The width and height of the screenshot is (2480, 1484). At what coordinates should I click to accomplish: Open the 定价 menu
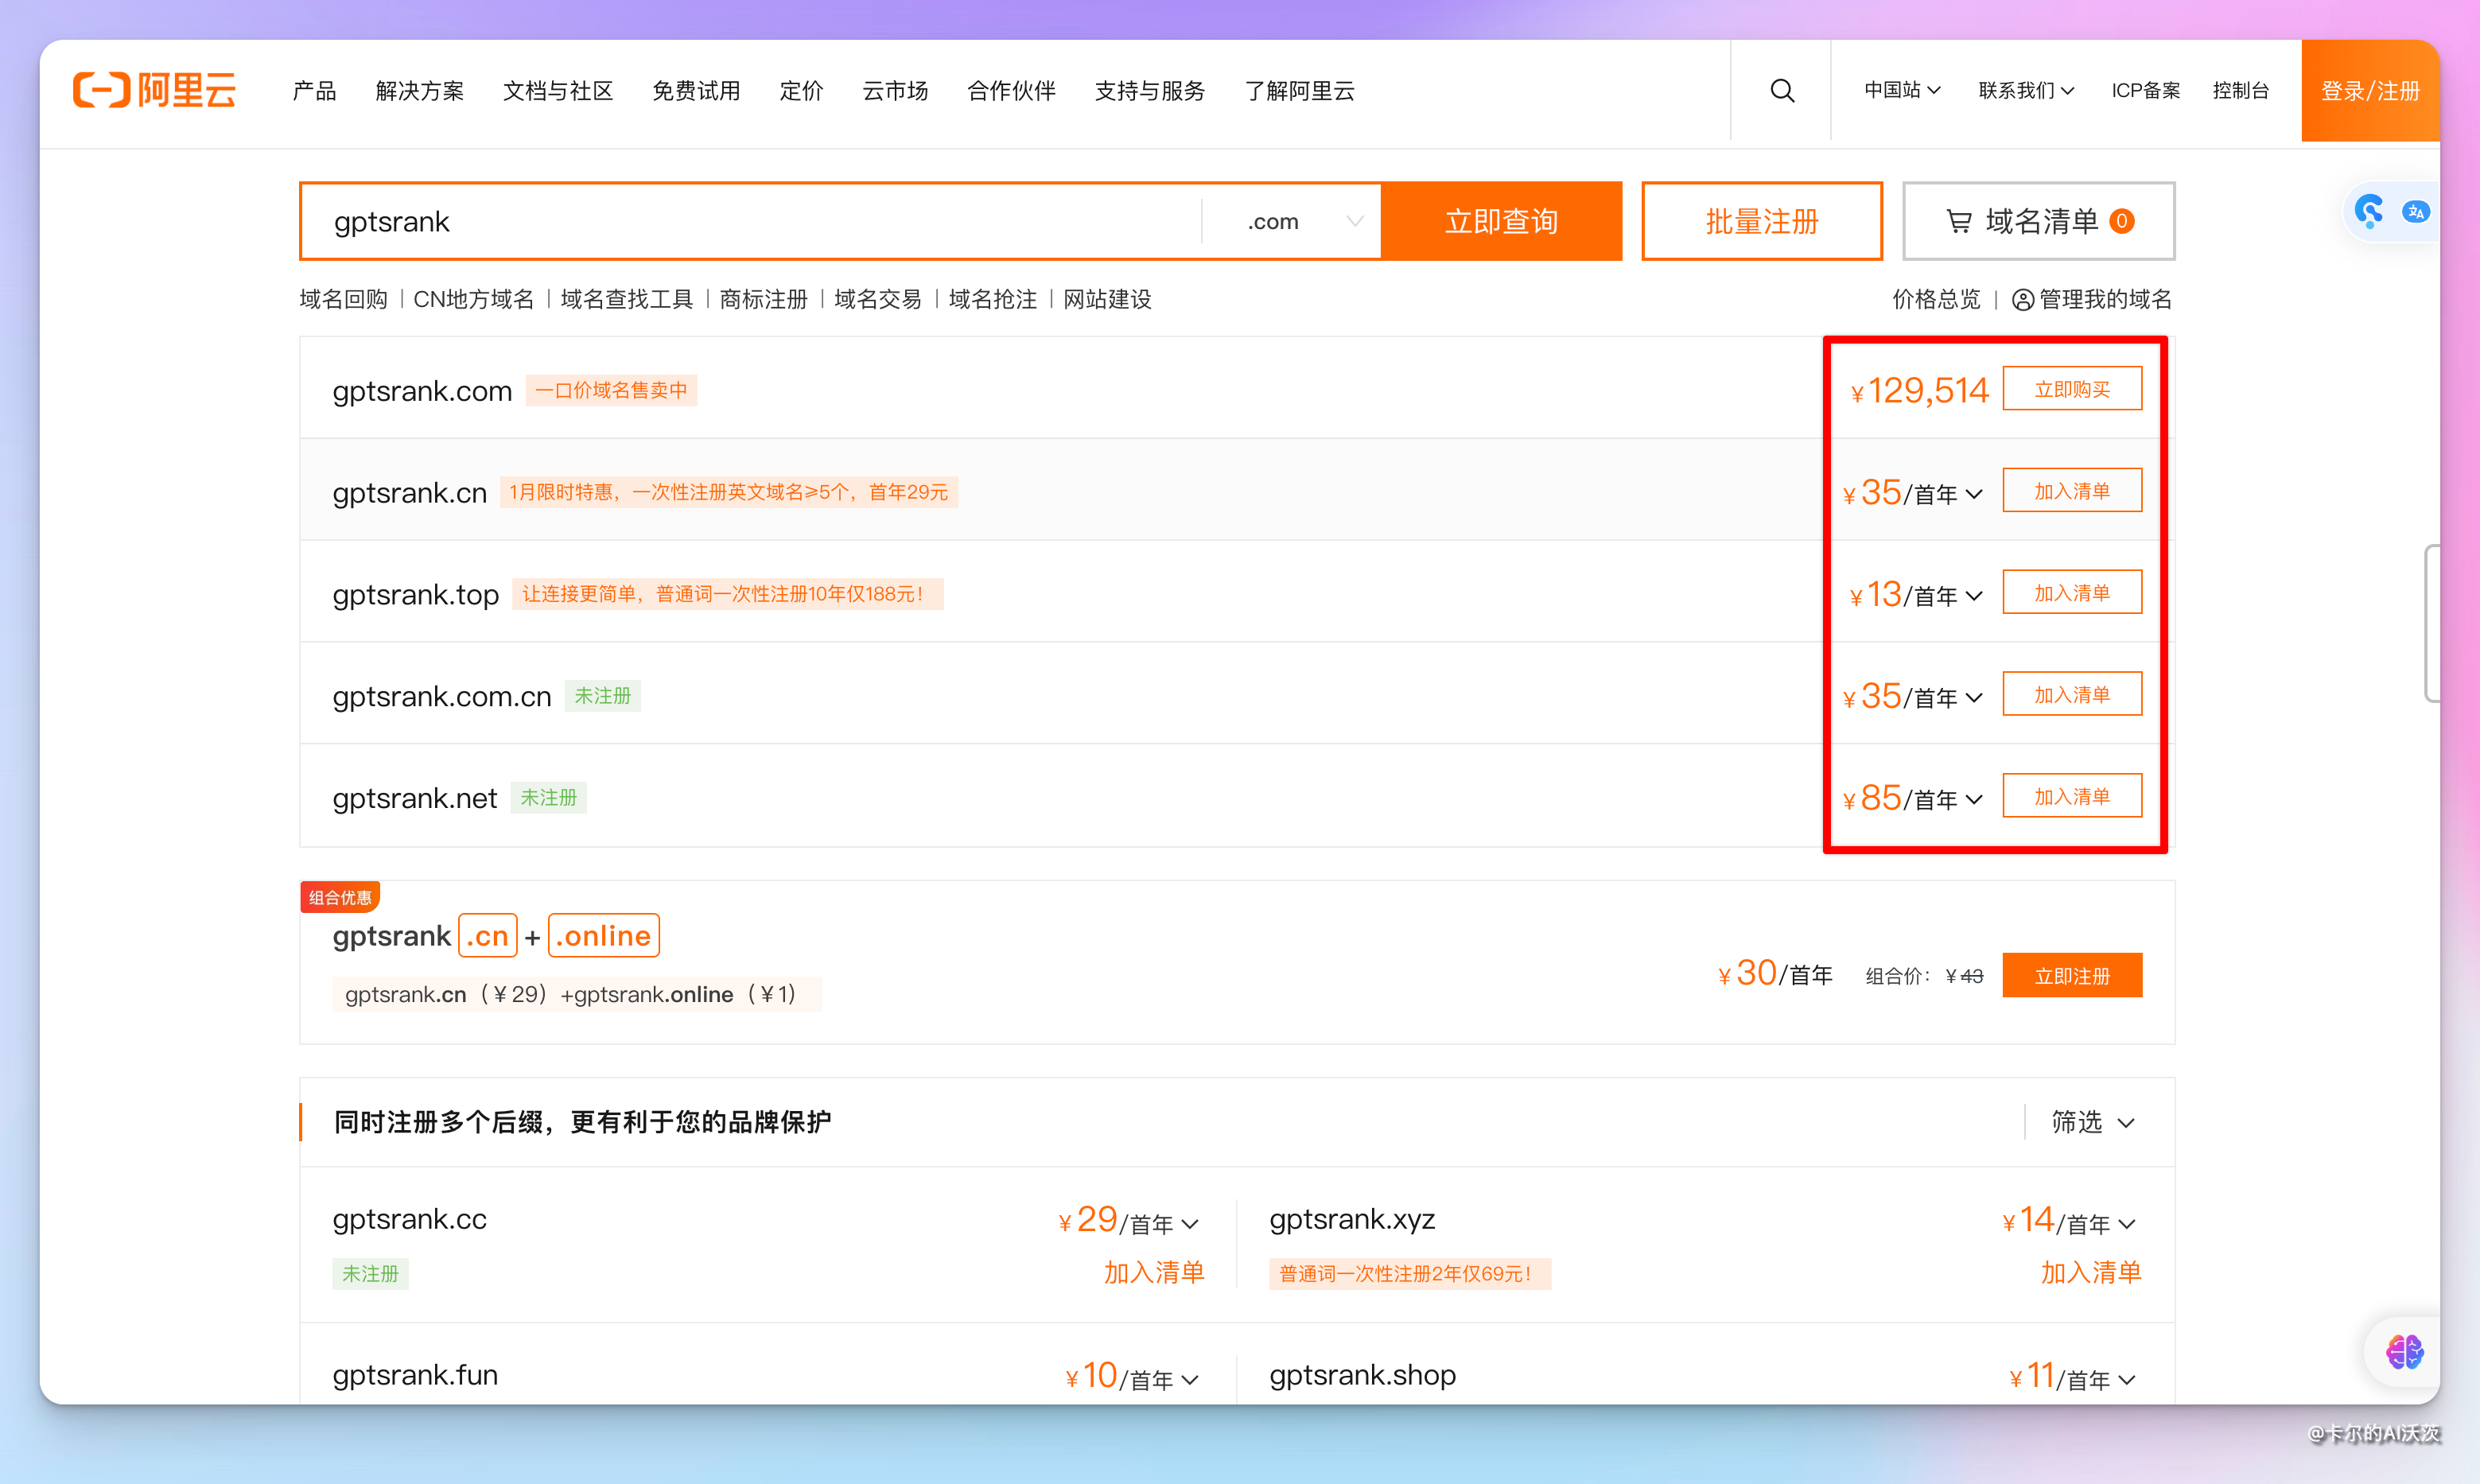coord(801,91)
